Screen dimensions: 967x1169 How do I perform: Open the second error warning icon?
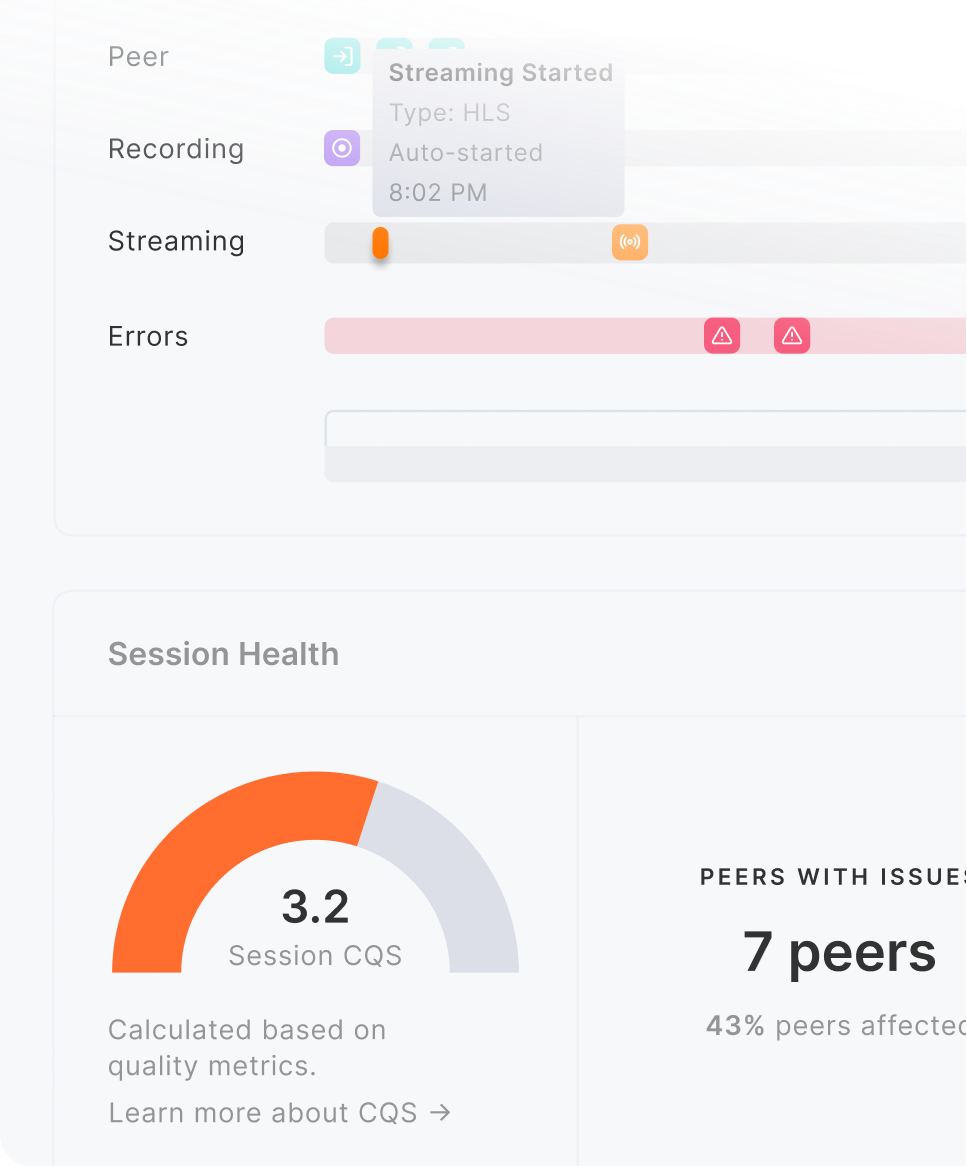click(x=792, y=336)
